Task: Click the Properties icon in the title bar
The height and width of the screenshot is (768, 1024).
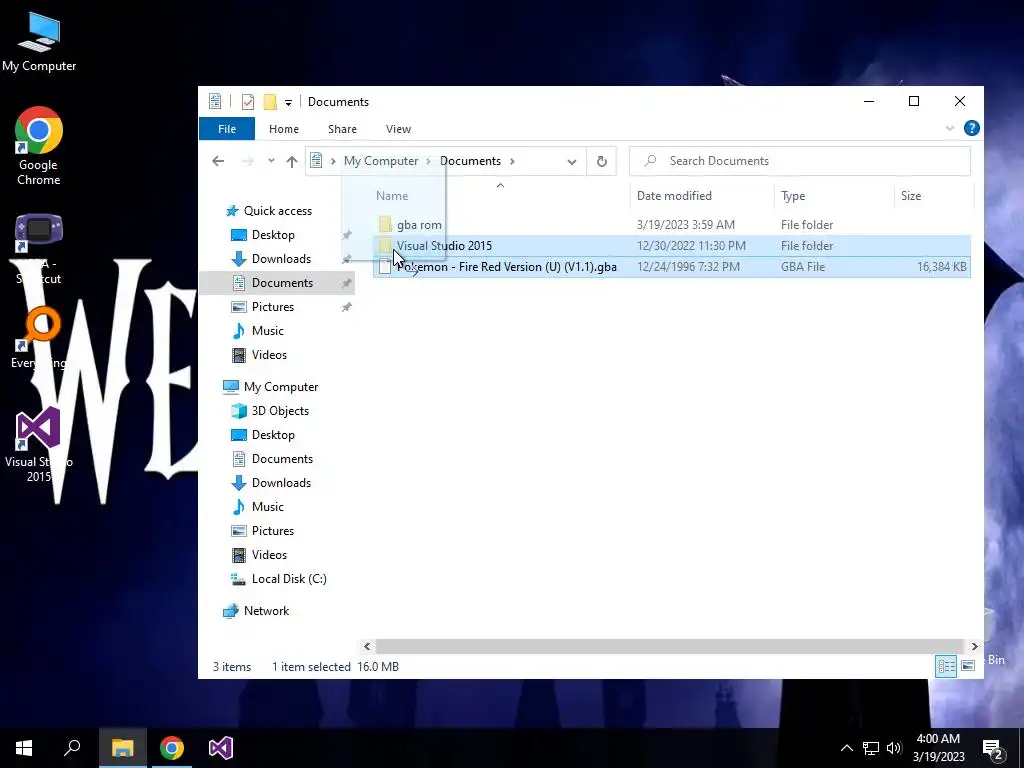Action: tap(248, 102)
